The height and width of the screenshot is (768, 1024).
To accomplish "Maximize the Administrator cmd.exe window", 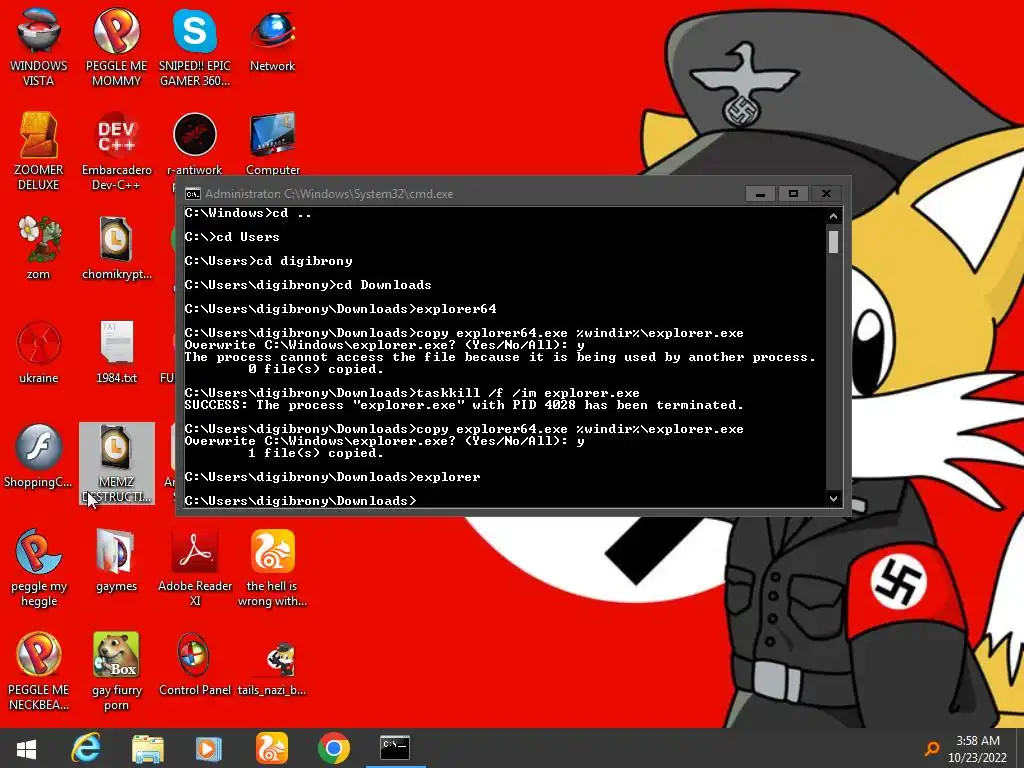I will [x=793, y=194].
